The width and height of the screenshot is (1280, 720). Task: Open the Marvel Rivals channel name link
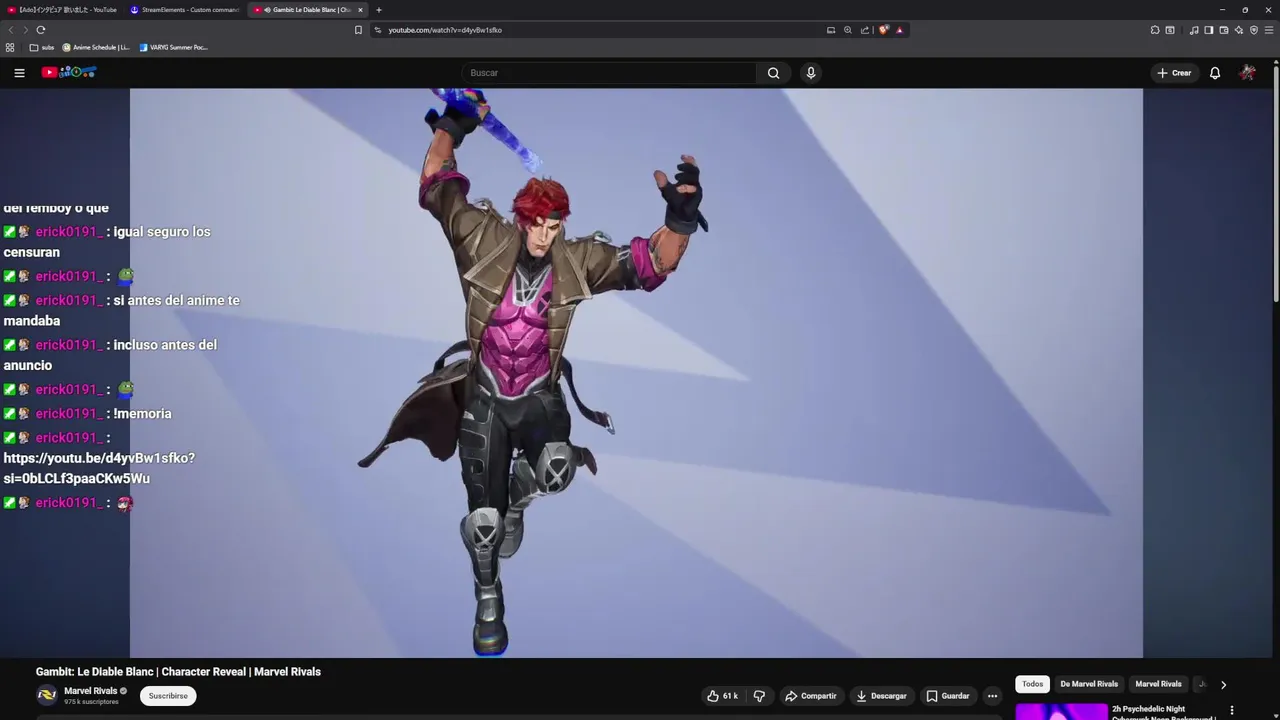click(91, 691)
